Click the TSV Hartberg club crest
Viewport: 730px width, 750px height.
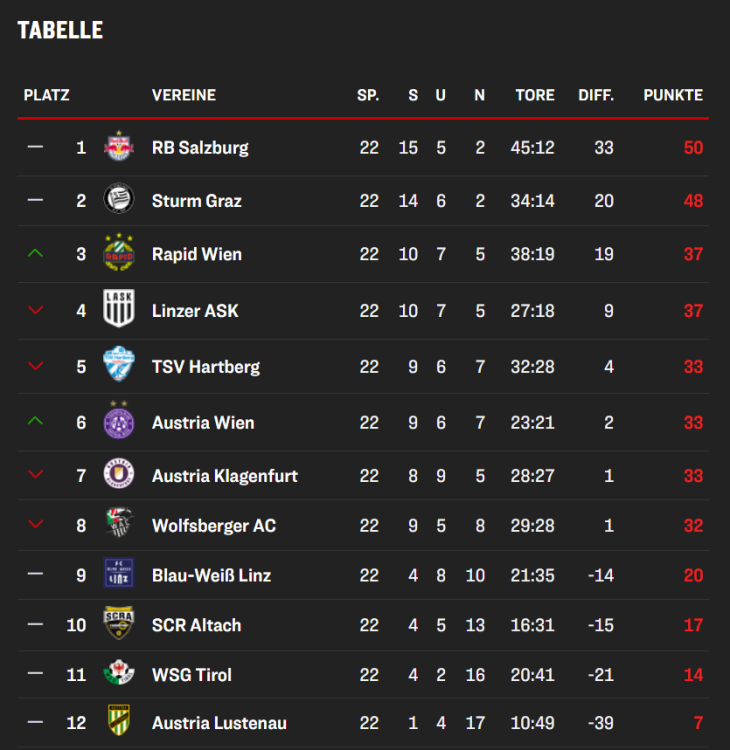[119, 364]
